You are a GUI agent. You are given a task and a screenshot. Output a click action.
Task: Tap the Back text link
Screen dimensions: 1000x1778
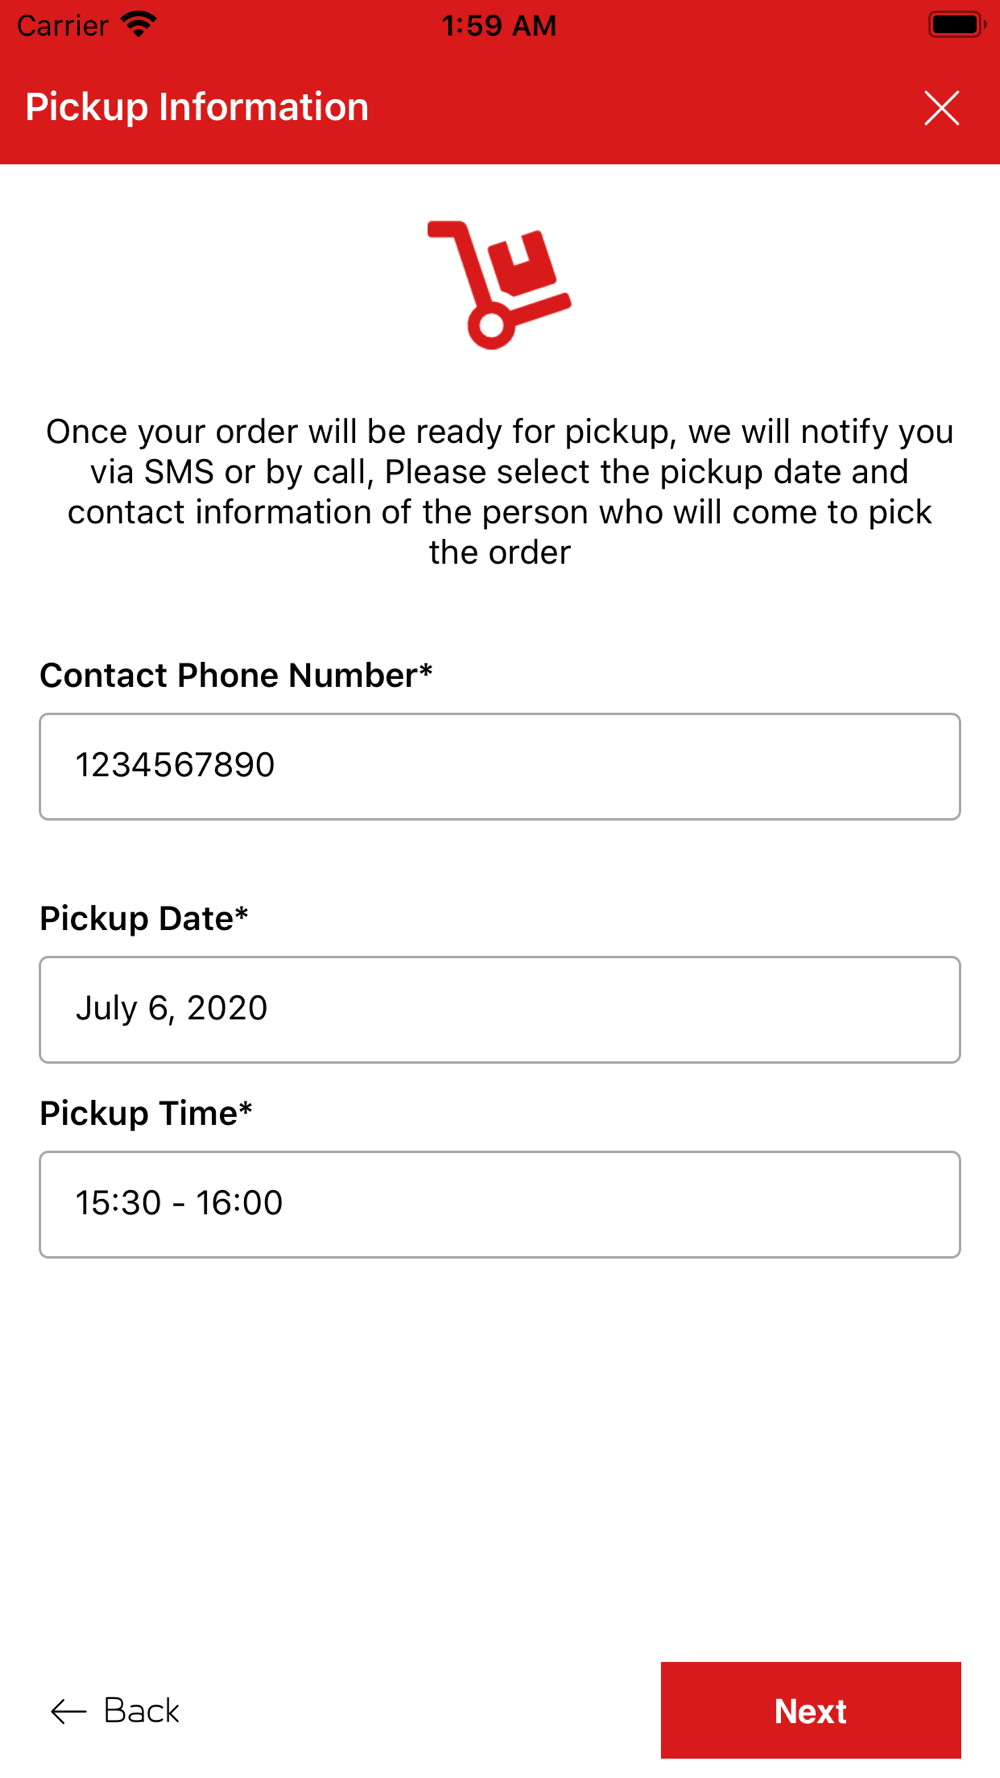141,1711
